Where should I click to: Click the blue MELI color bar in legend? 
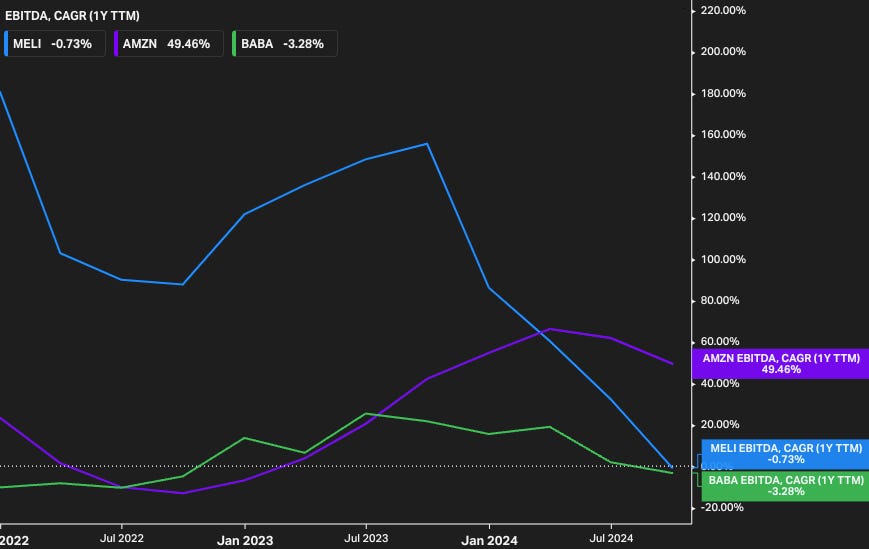6,44
